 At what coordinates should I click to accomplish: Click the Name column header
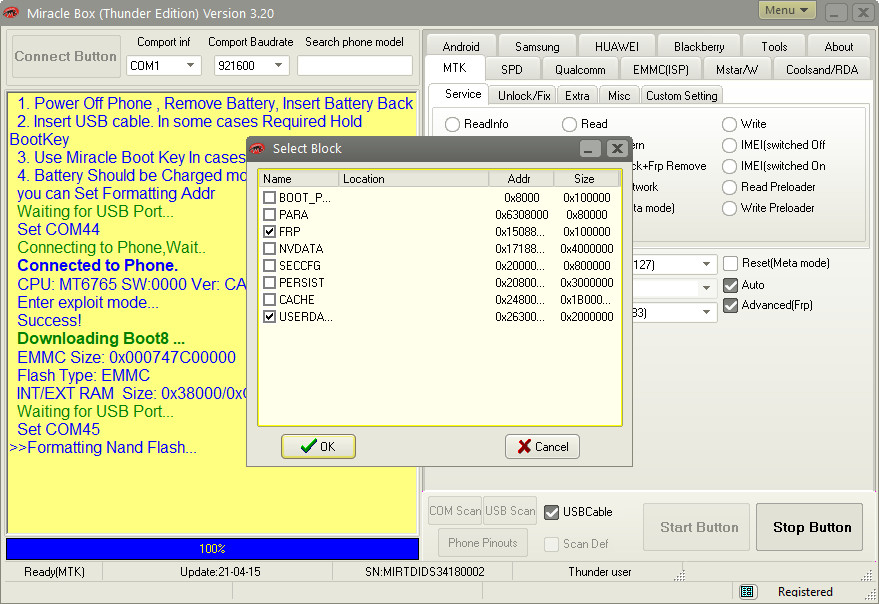pyautogui.click(x=299, y=179)
